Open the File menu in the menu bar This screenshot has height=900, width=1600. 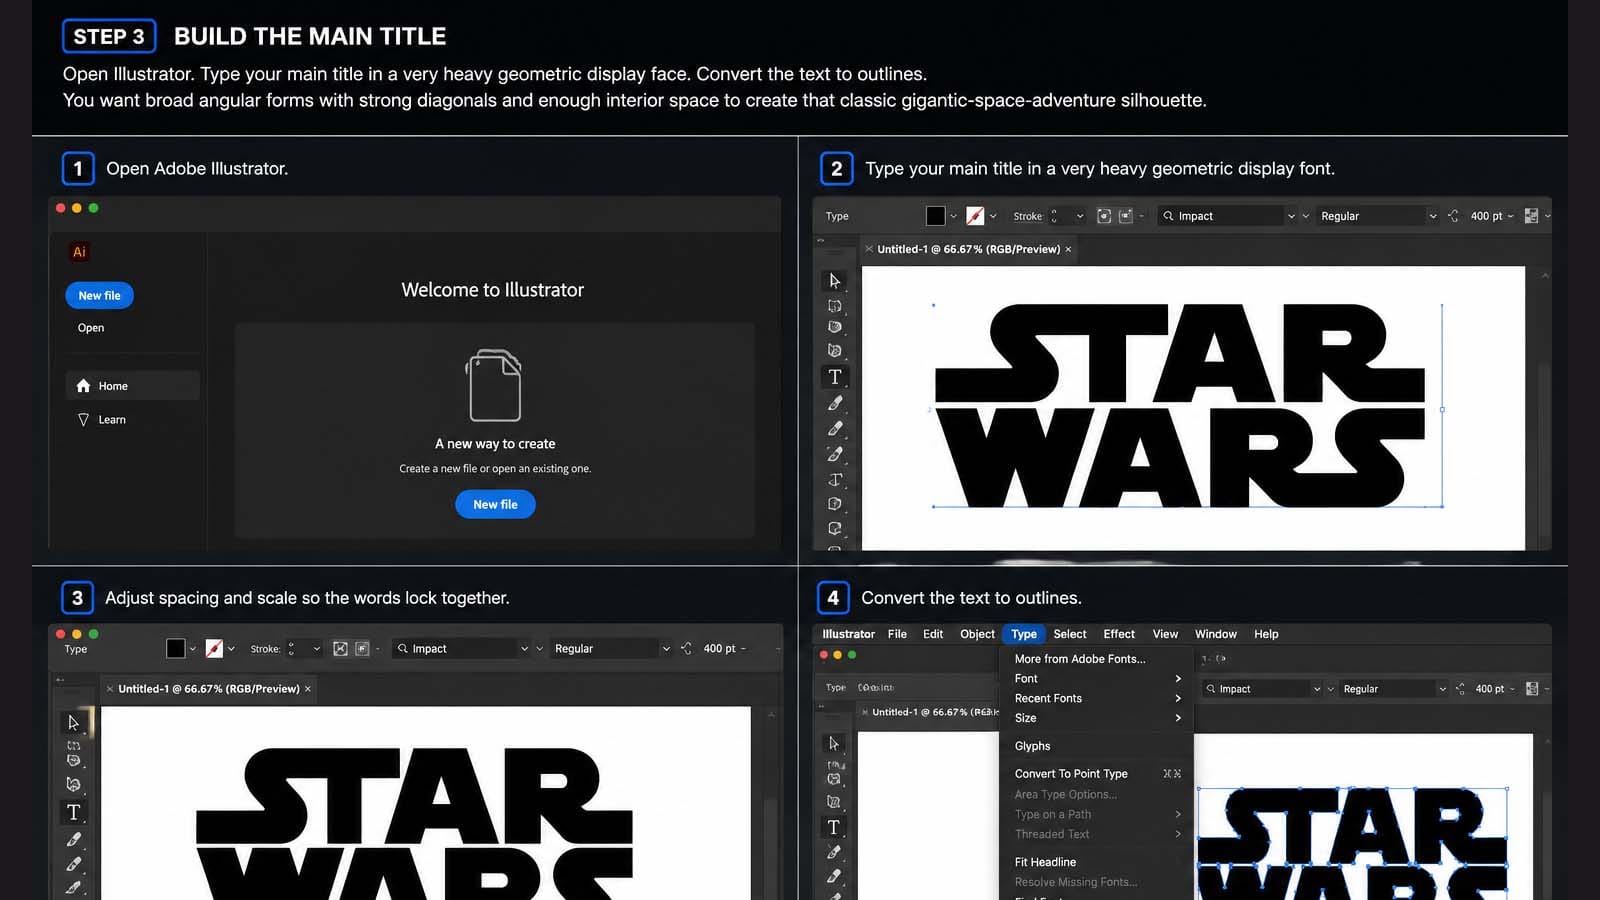(x=897, y=634)
